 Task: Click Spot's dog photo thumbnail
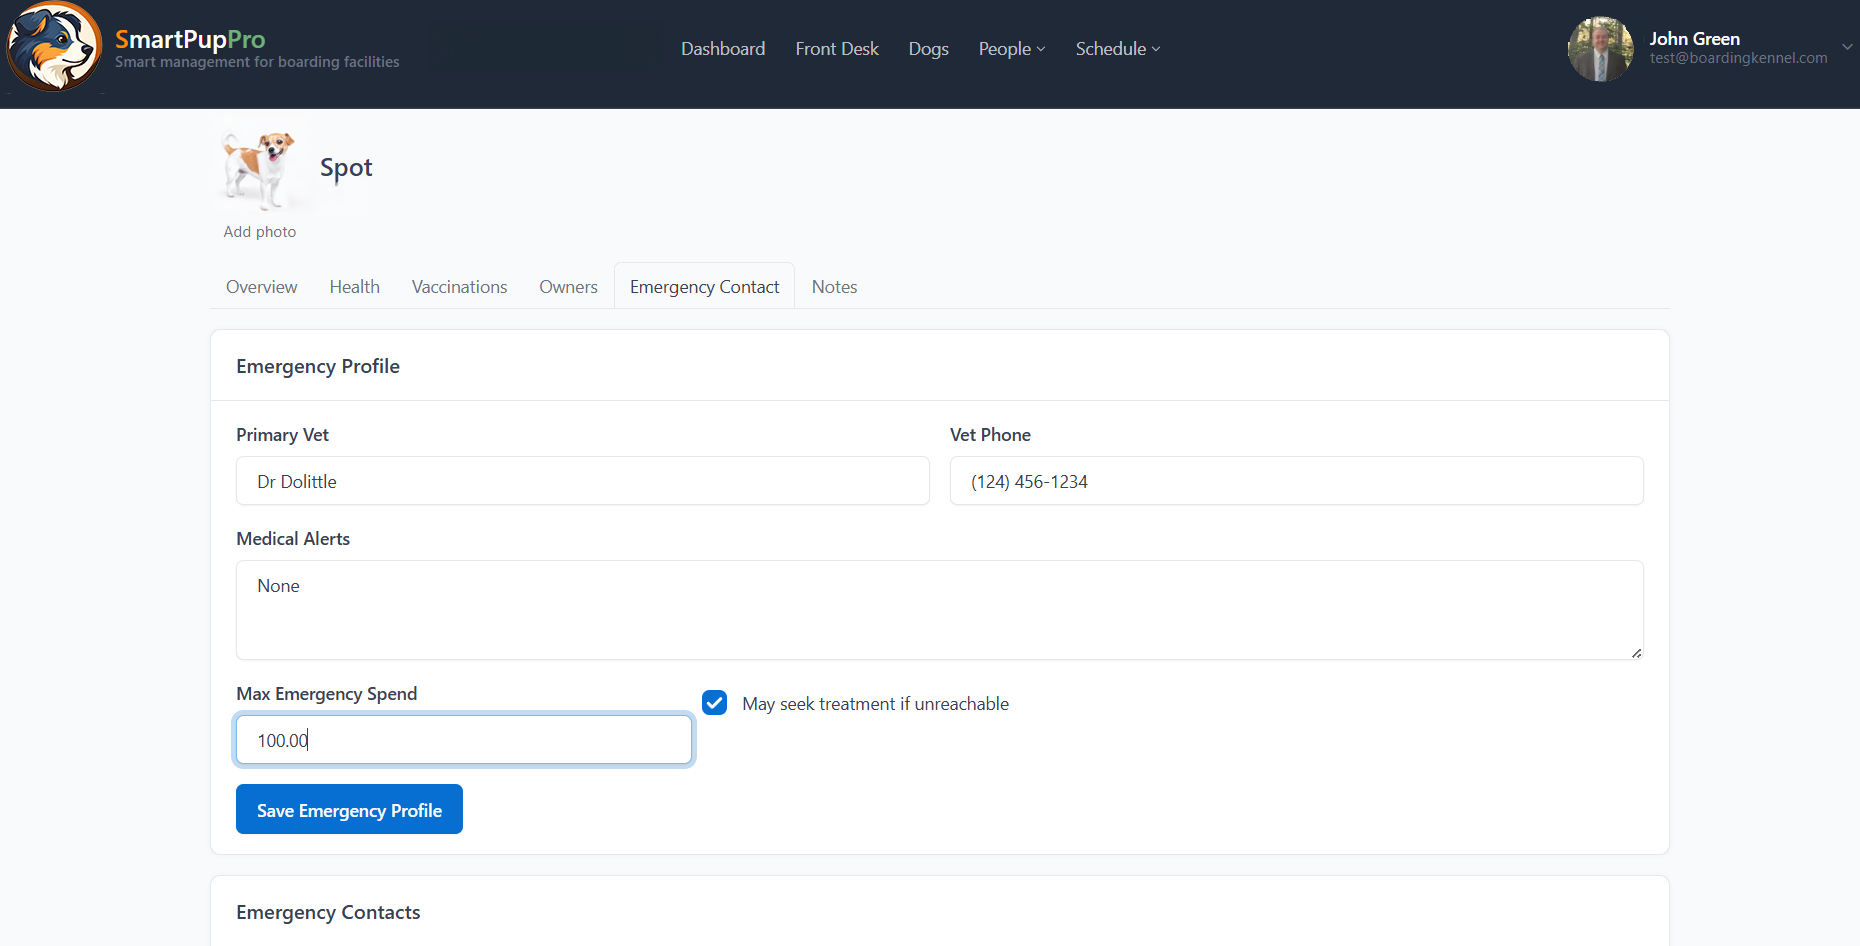[x=259, y=168]
